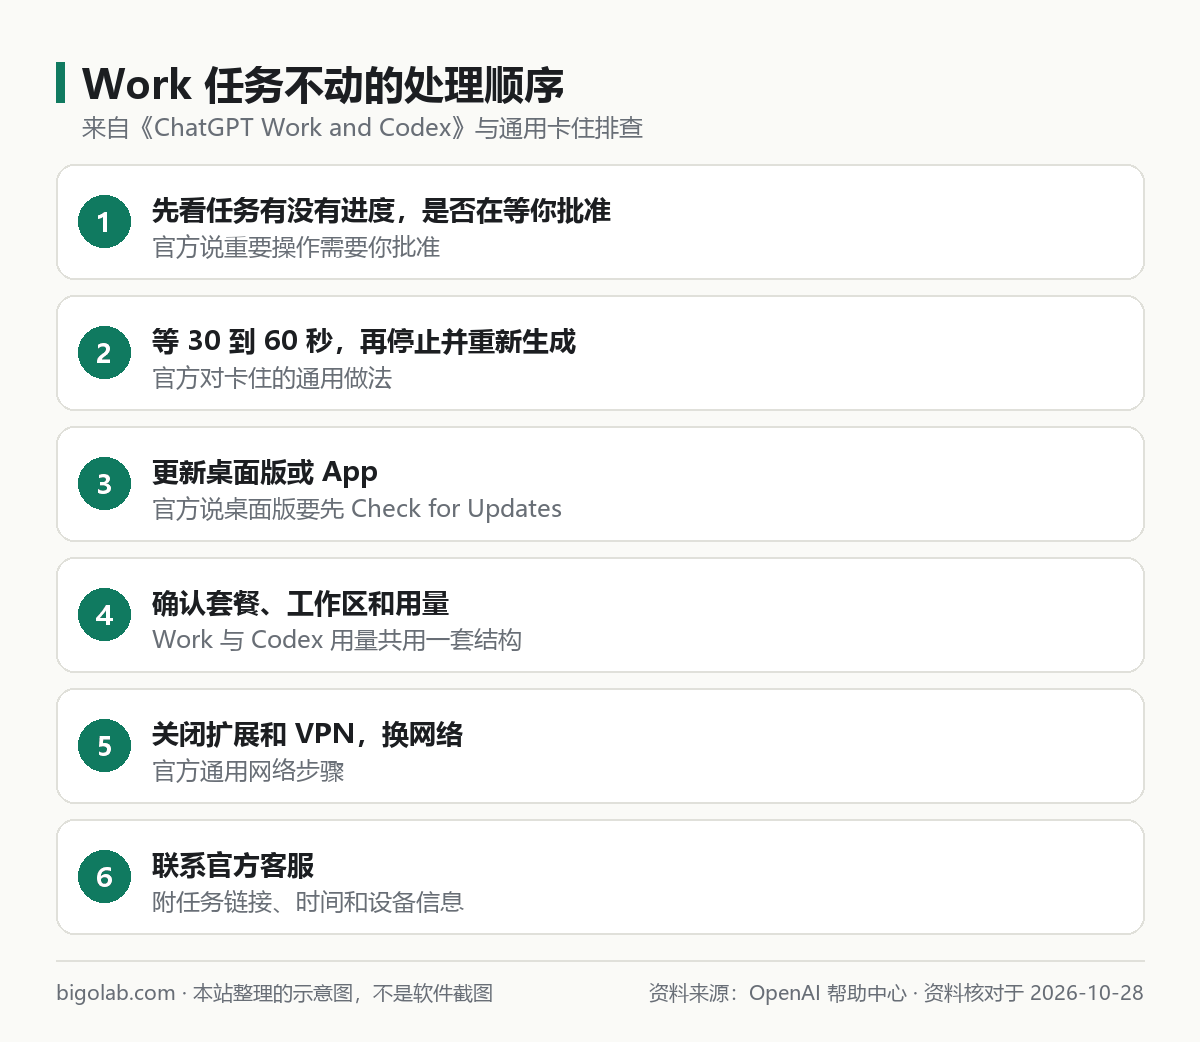Click heading '联系官方客服'

[x=233, y=866]
